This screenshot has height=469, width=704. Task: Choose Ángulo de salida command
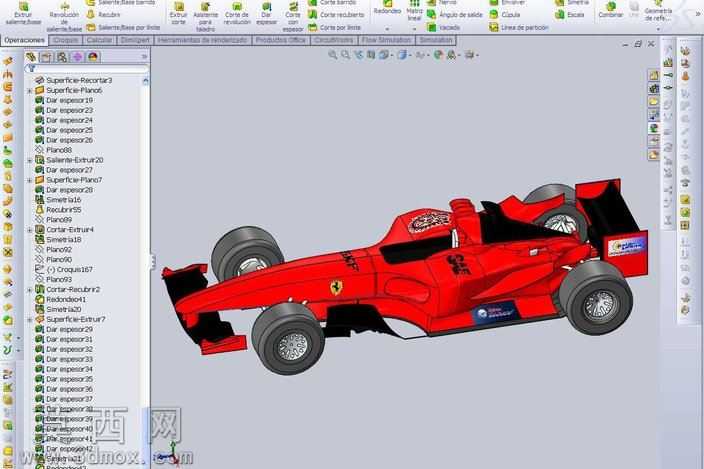coord(455,15)
